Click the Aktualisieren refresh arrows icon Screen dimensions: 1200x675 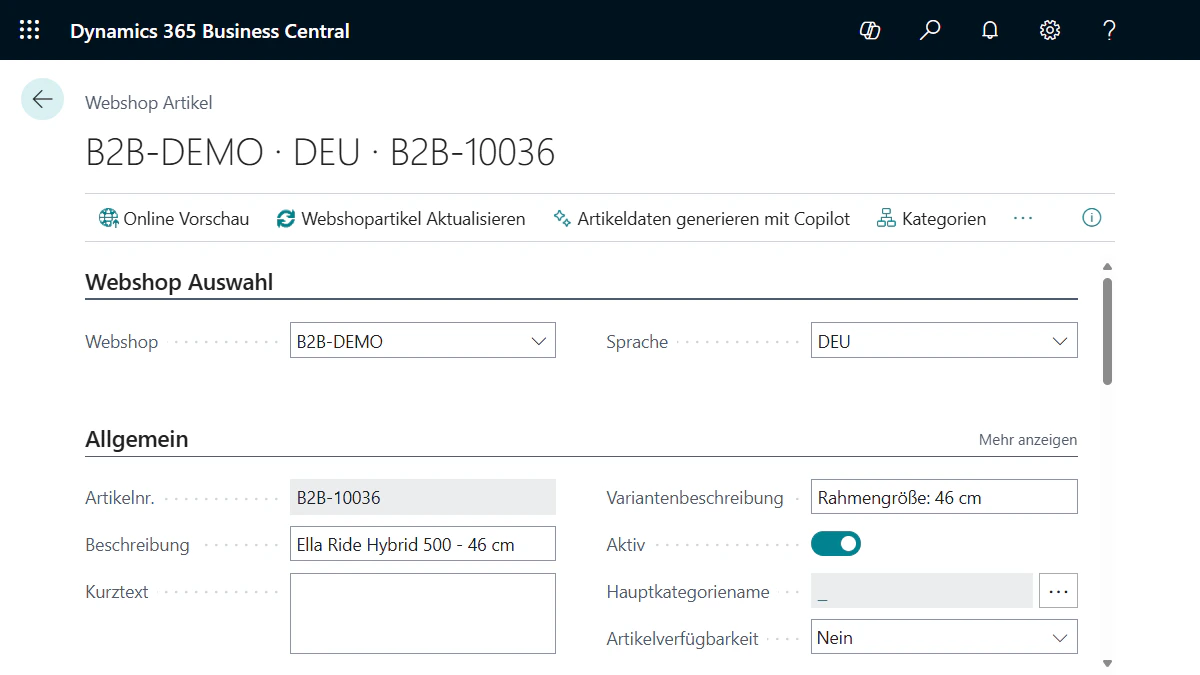(x=286, y=218)
